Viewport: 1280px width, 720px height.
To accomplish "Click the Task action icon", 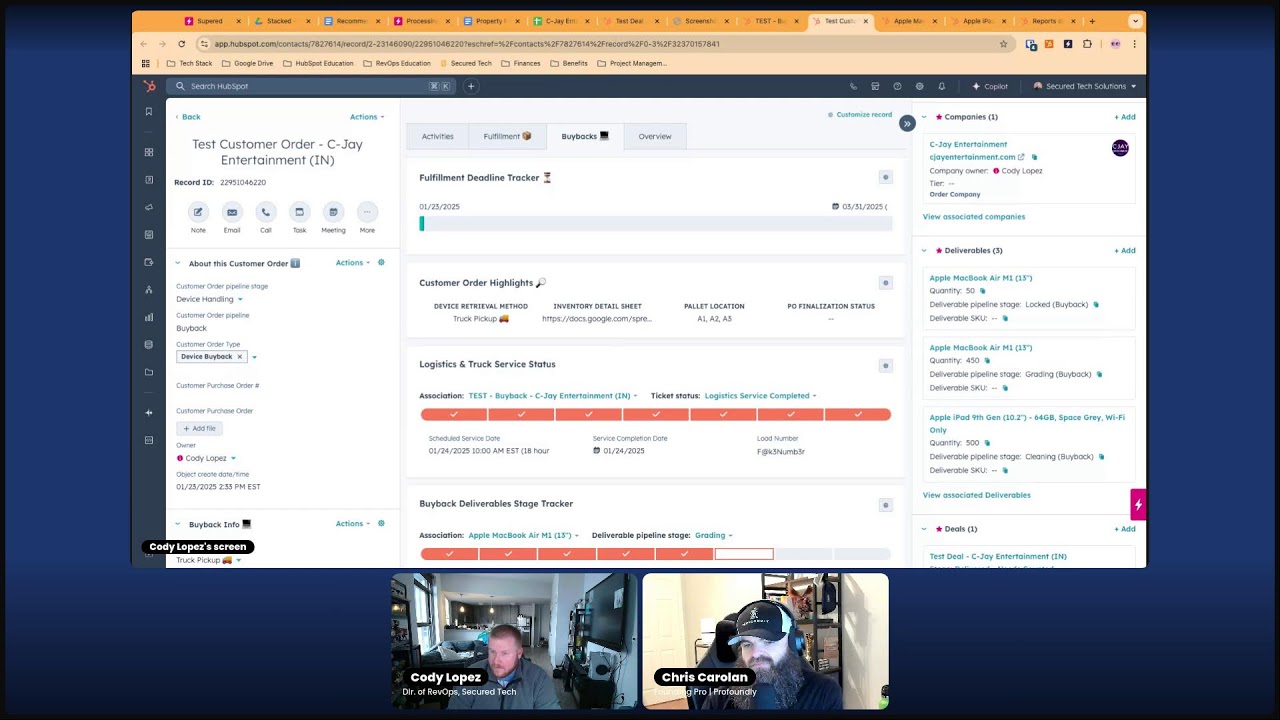I will (299, 212).
